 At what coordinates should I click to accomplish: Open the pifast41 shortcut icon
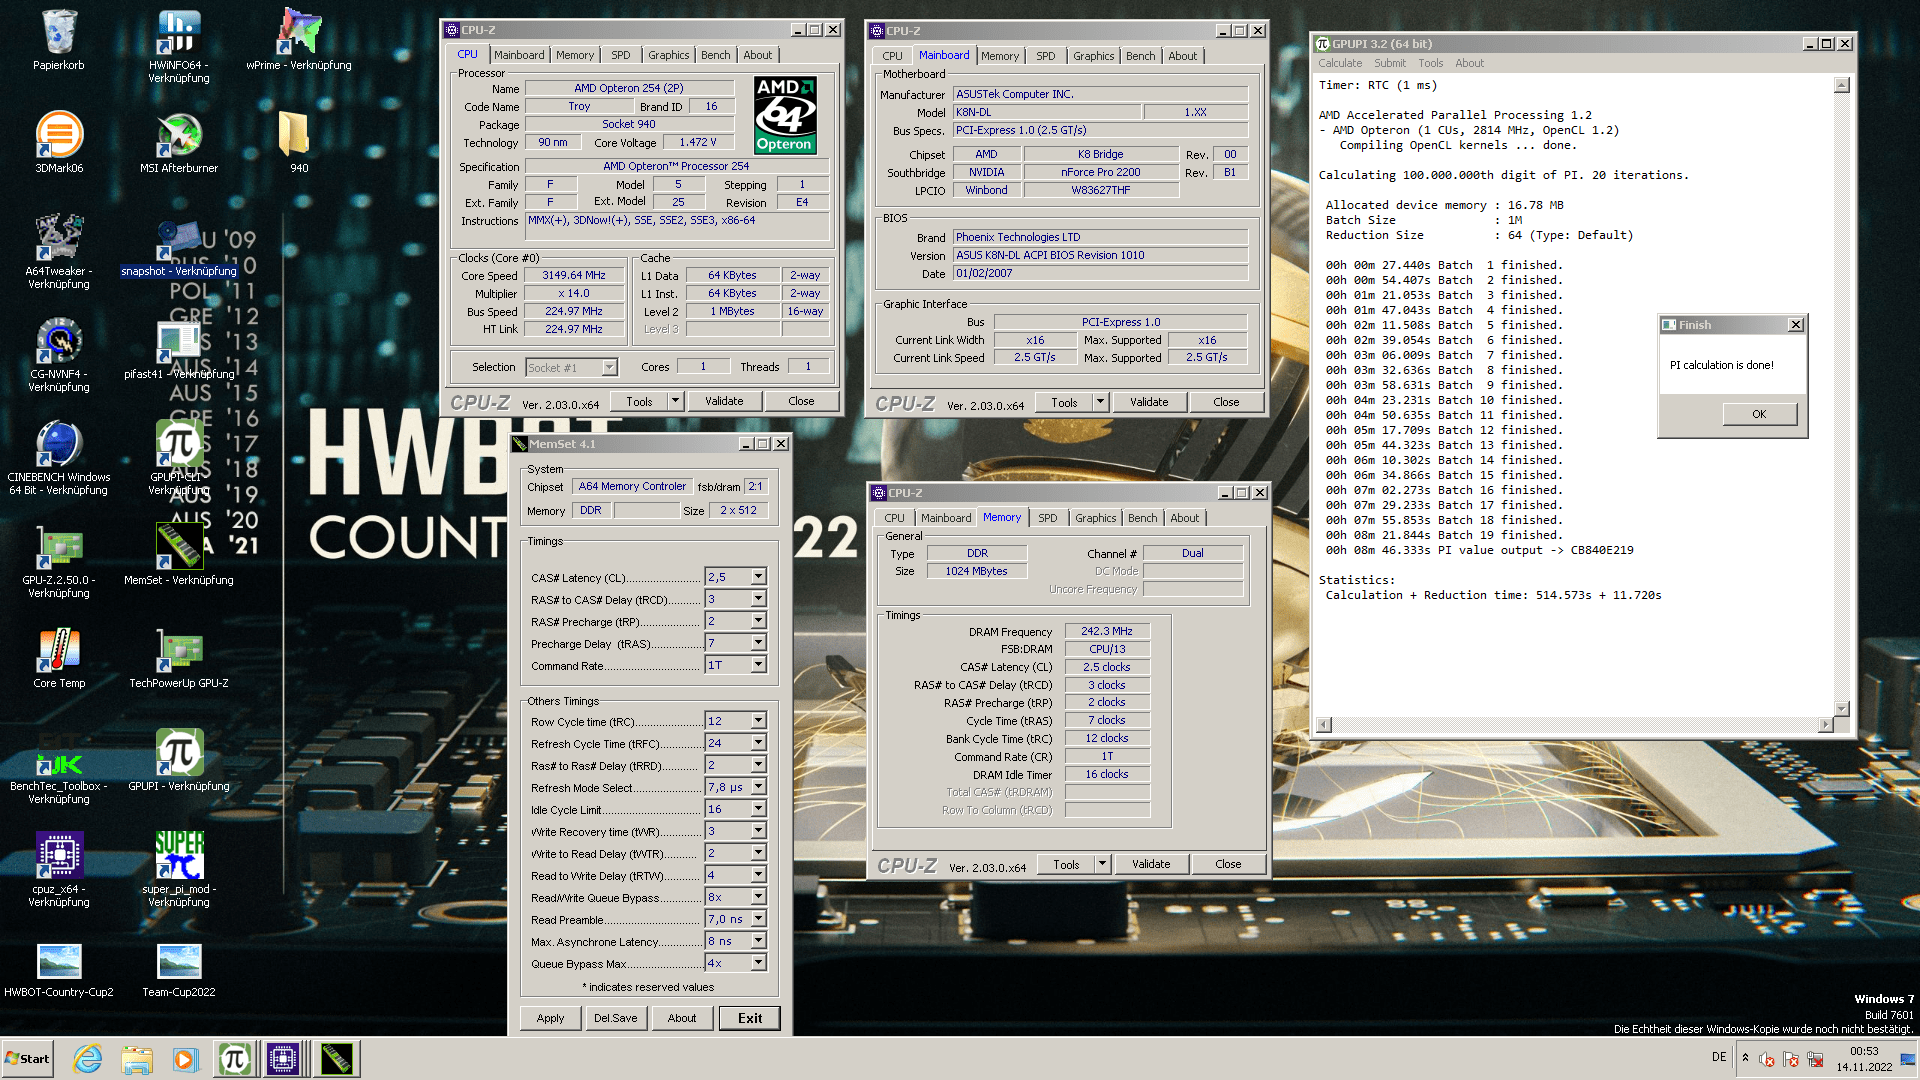(179, 350)
